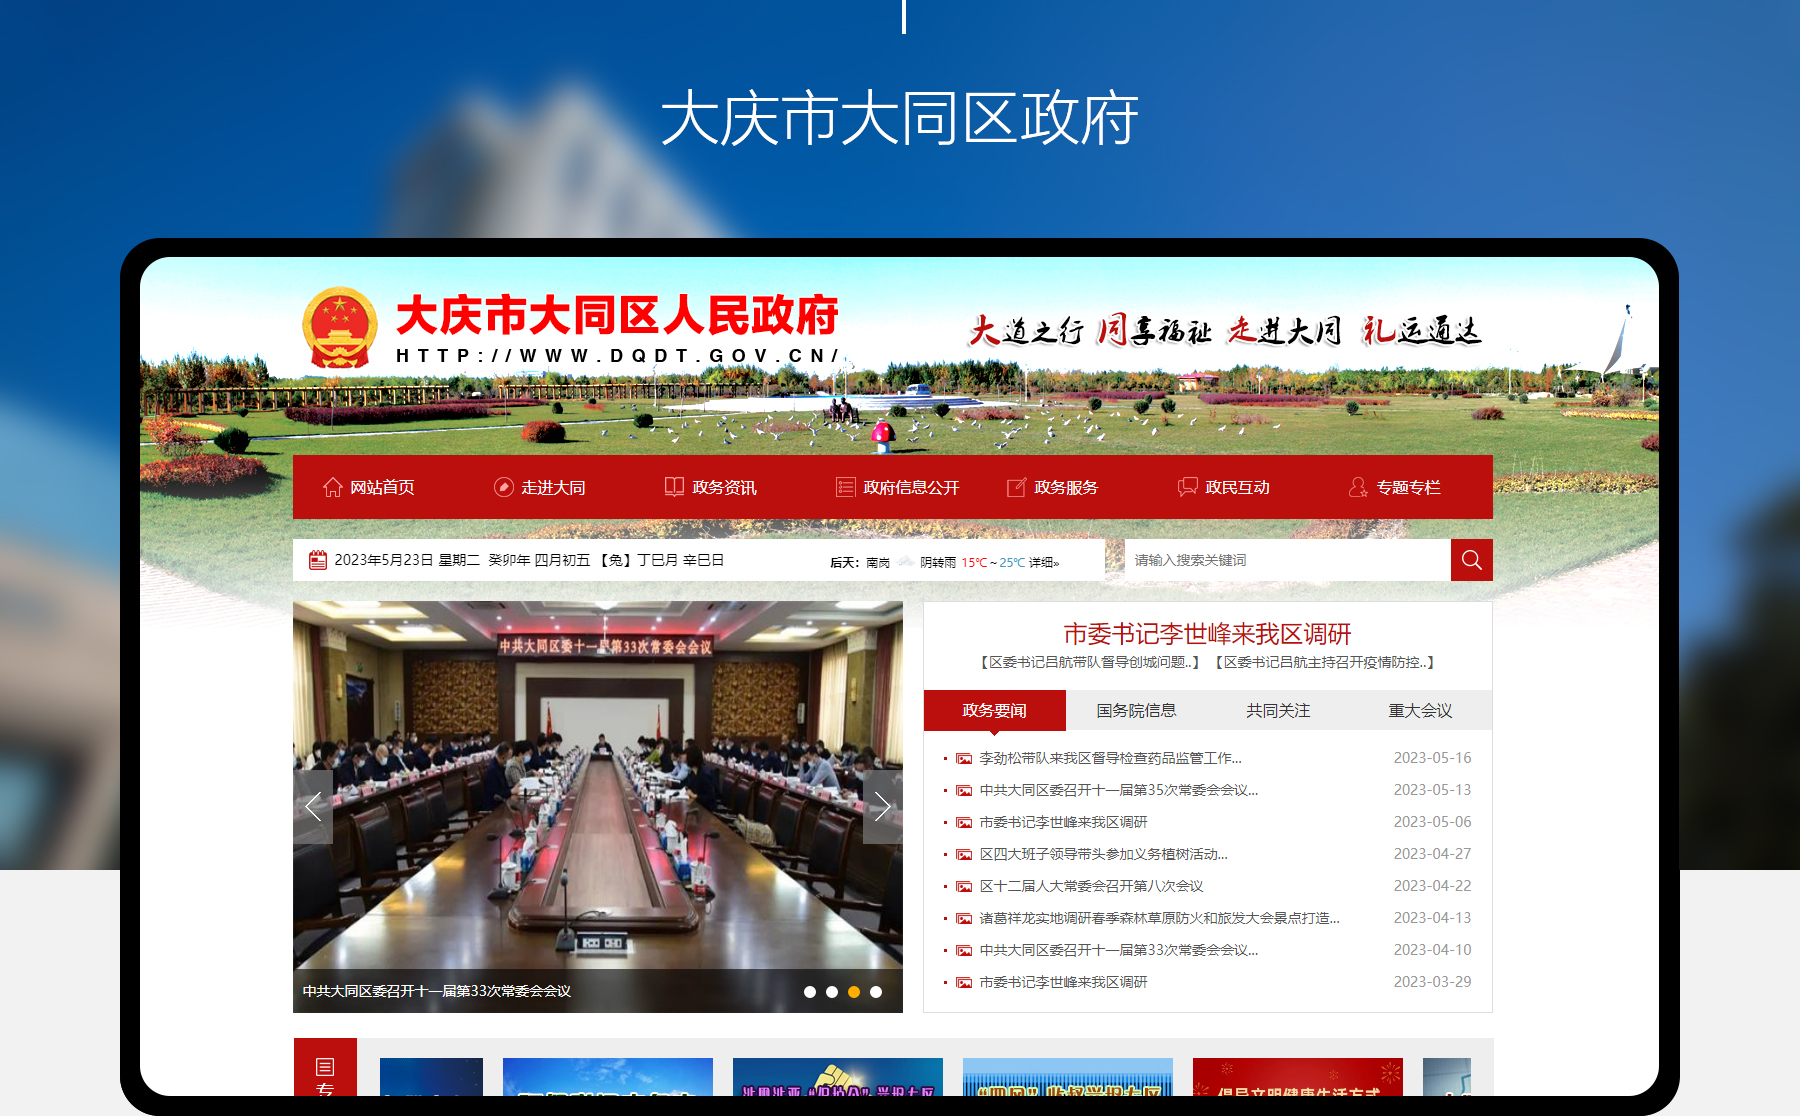Click the home icon in 网站首页
The width and height of the screenshot is (1800, 1116).
click(333, 487)
